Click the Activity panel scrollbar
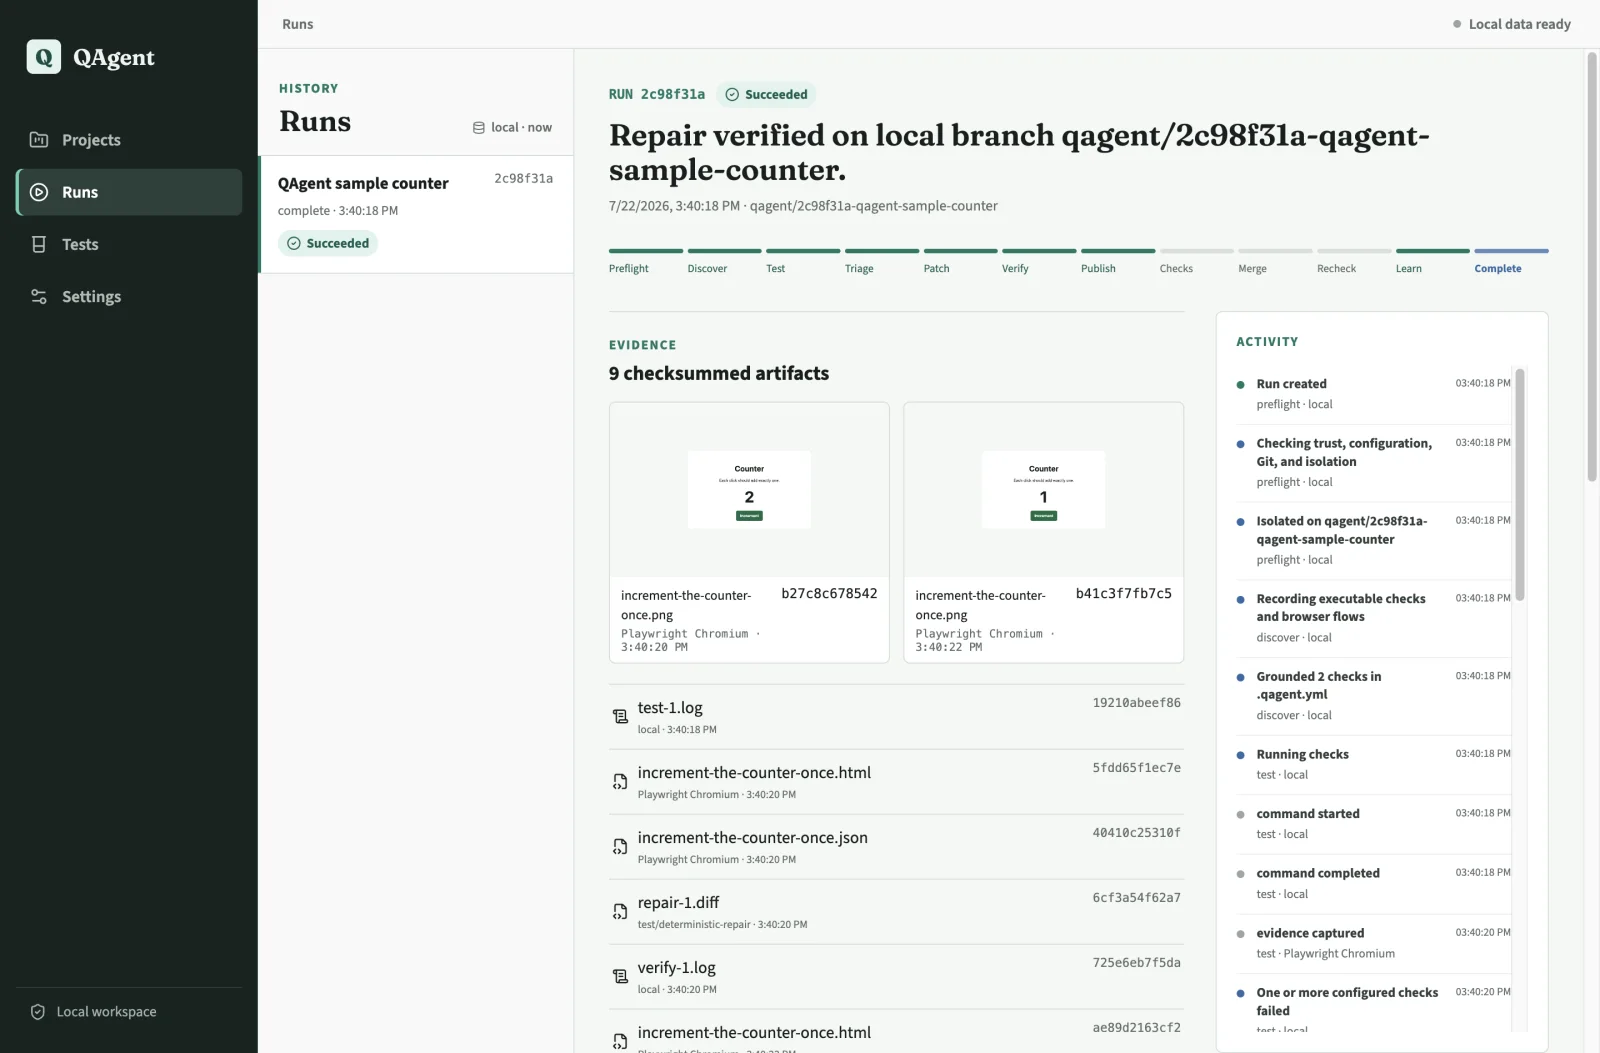Screen dimensions: 1600x1053 1520,485
